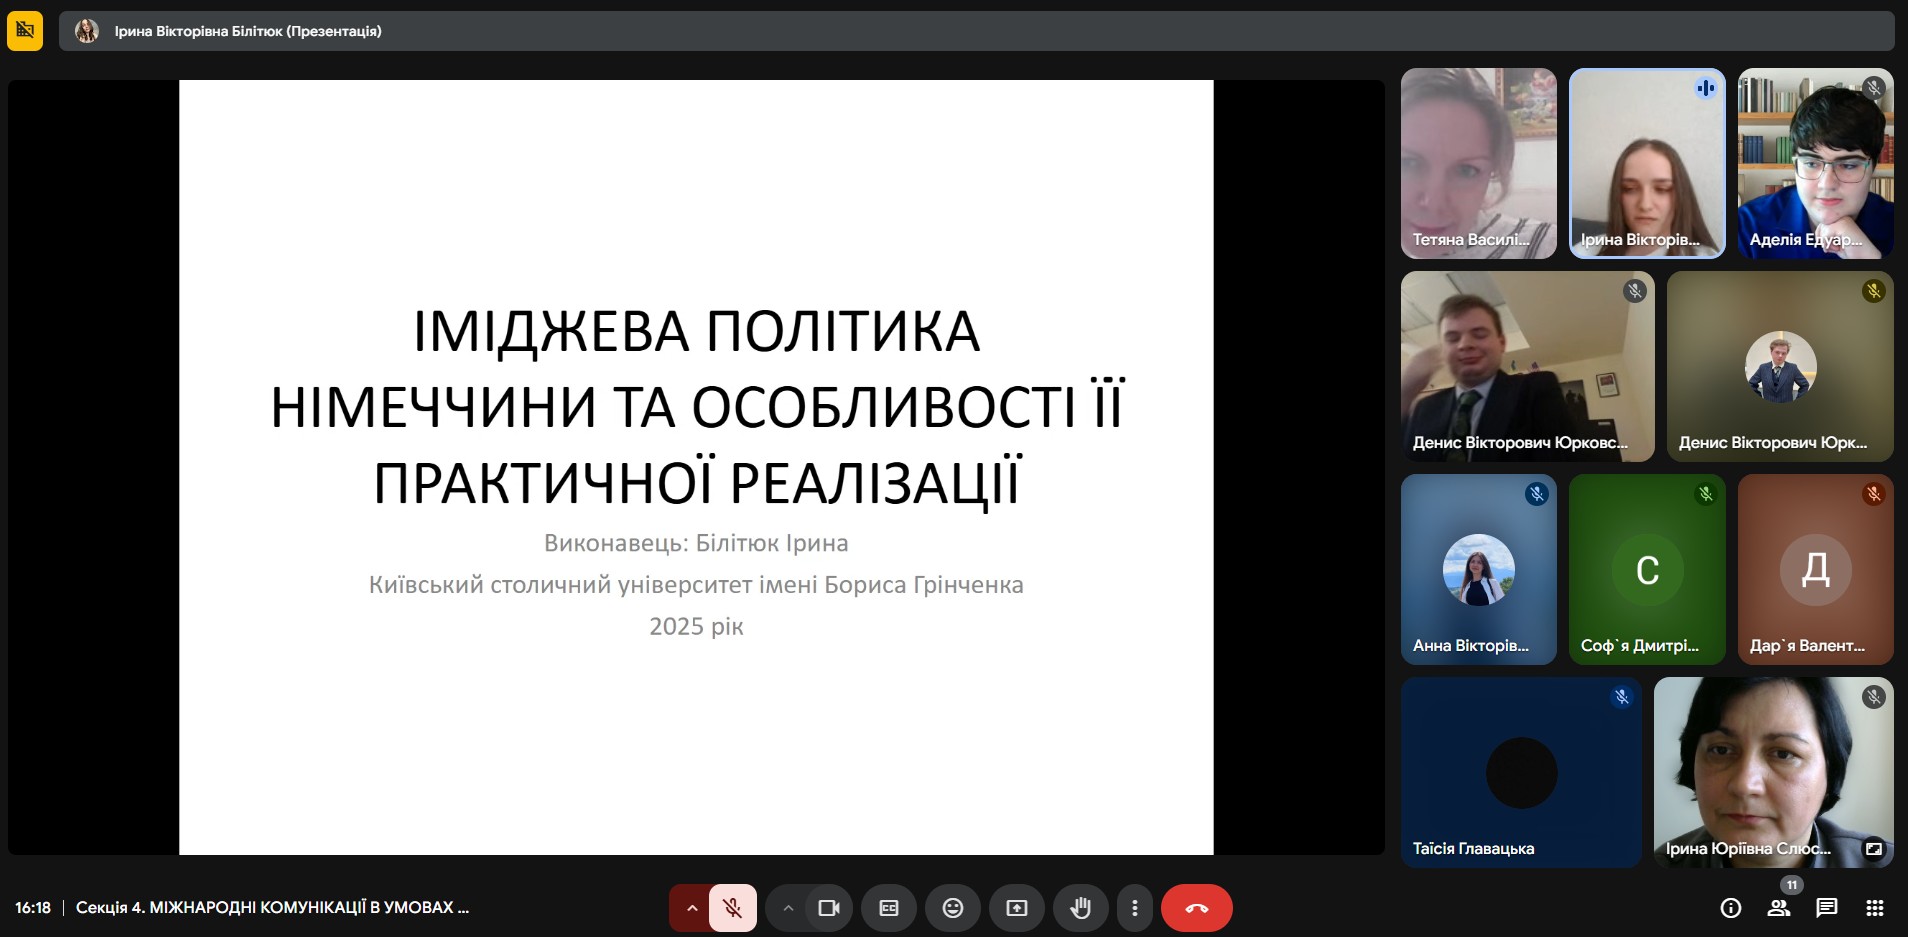1908x937 pixels.
Task: Select the Соф'я Дмитрі... participant tile
Action: [x=1647, y=569]
